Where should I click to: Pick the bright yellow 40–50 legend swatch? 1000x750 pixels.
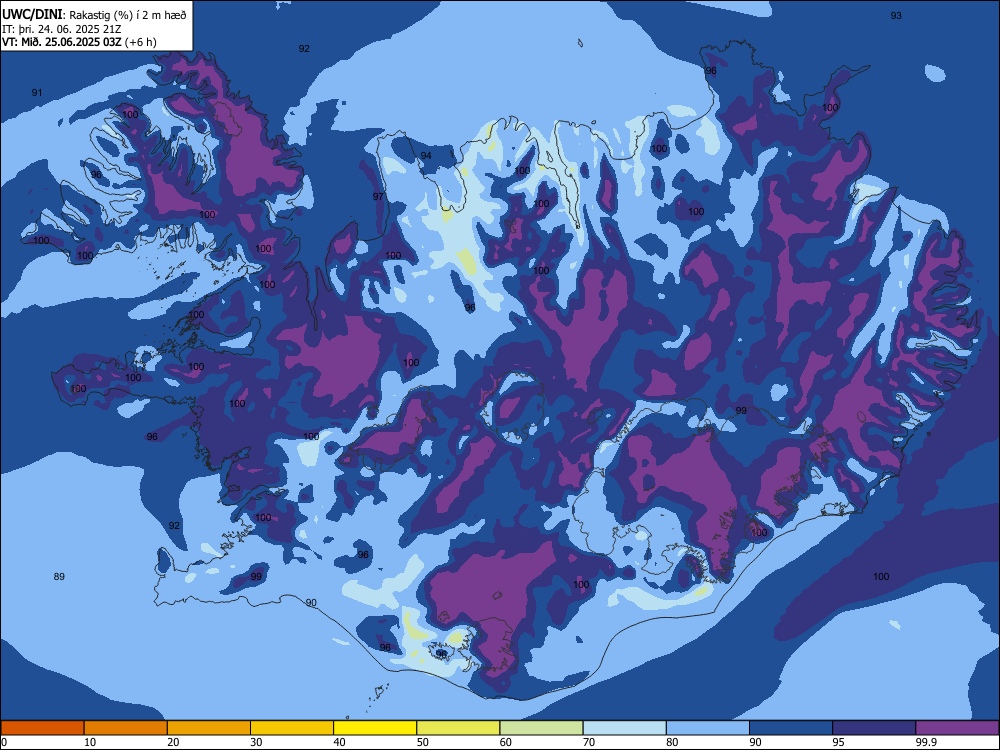375,728
